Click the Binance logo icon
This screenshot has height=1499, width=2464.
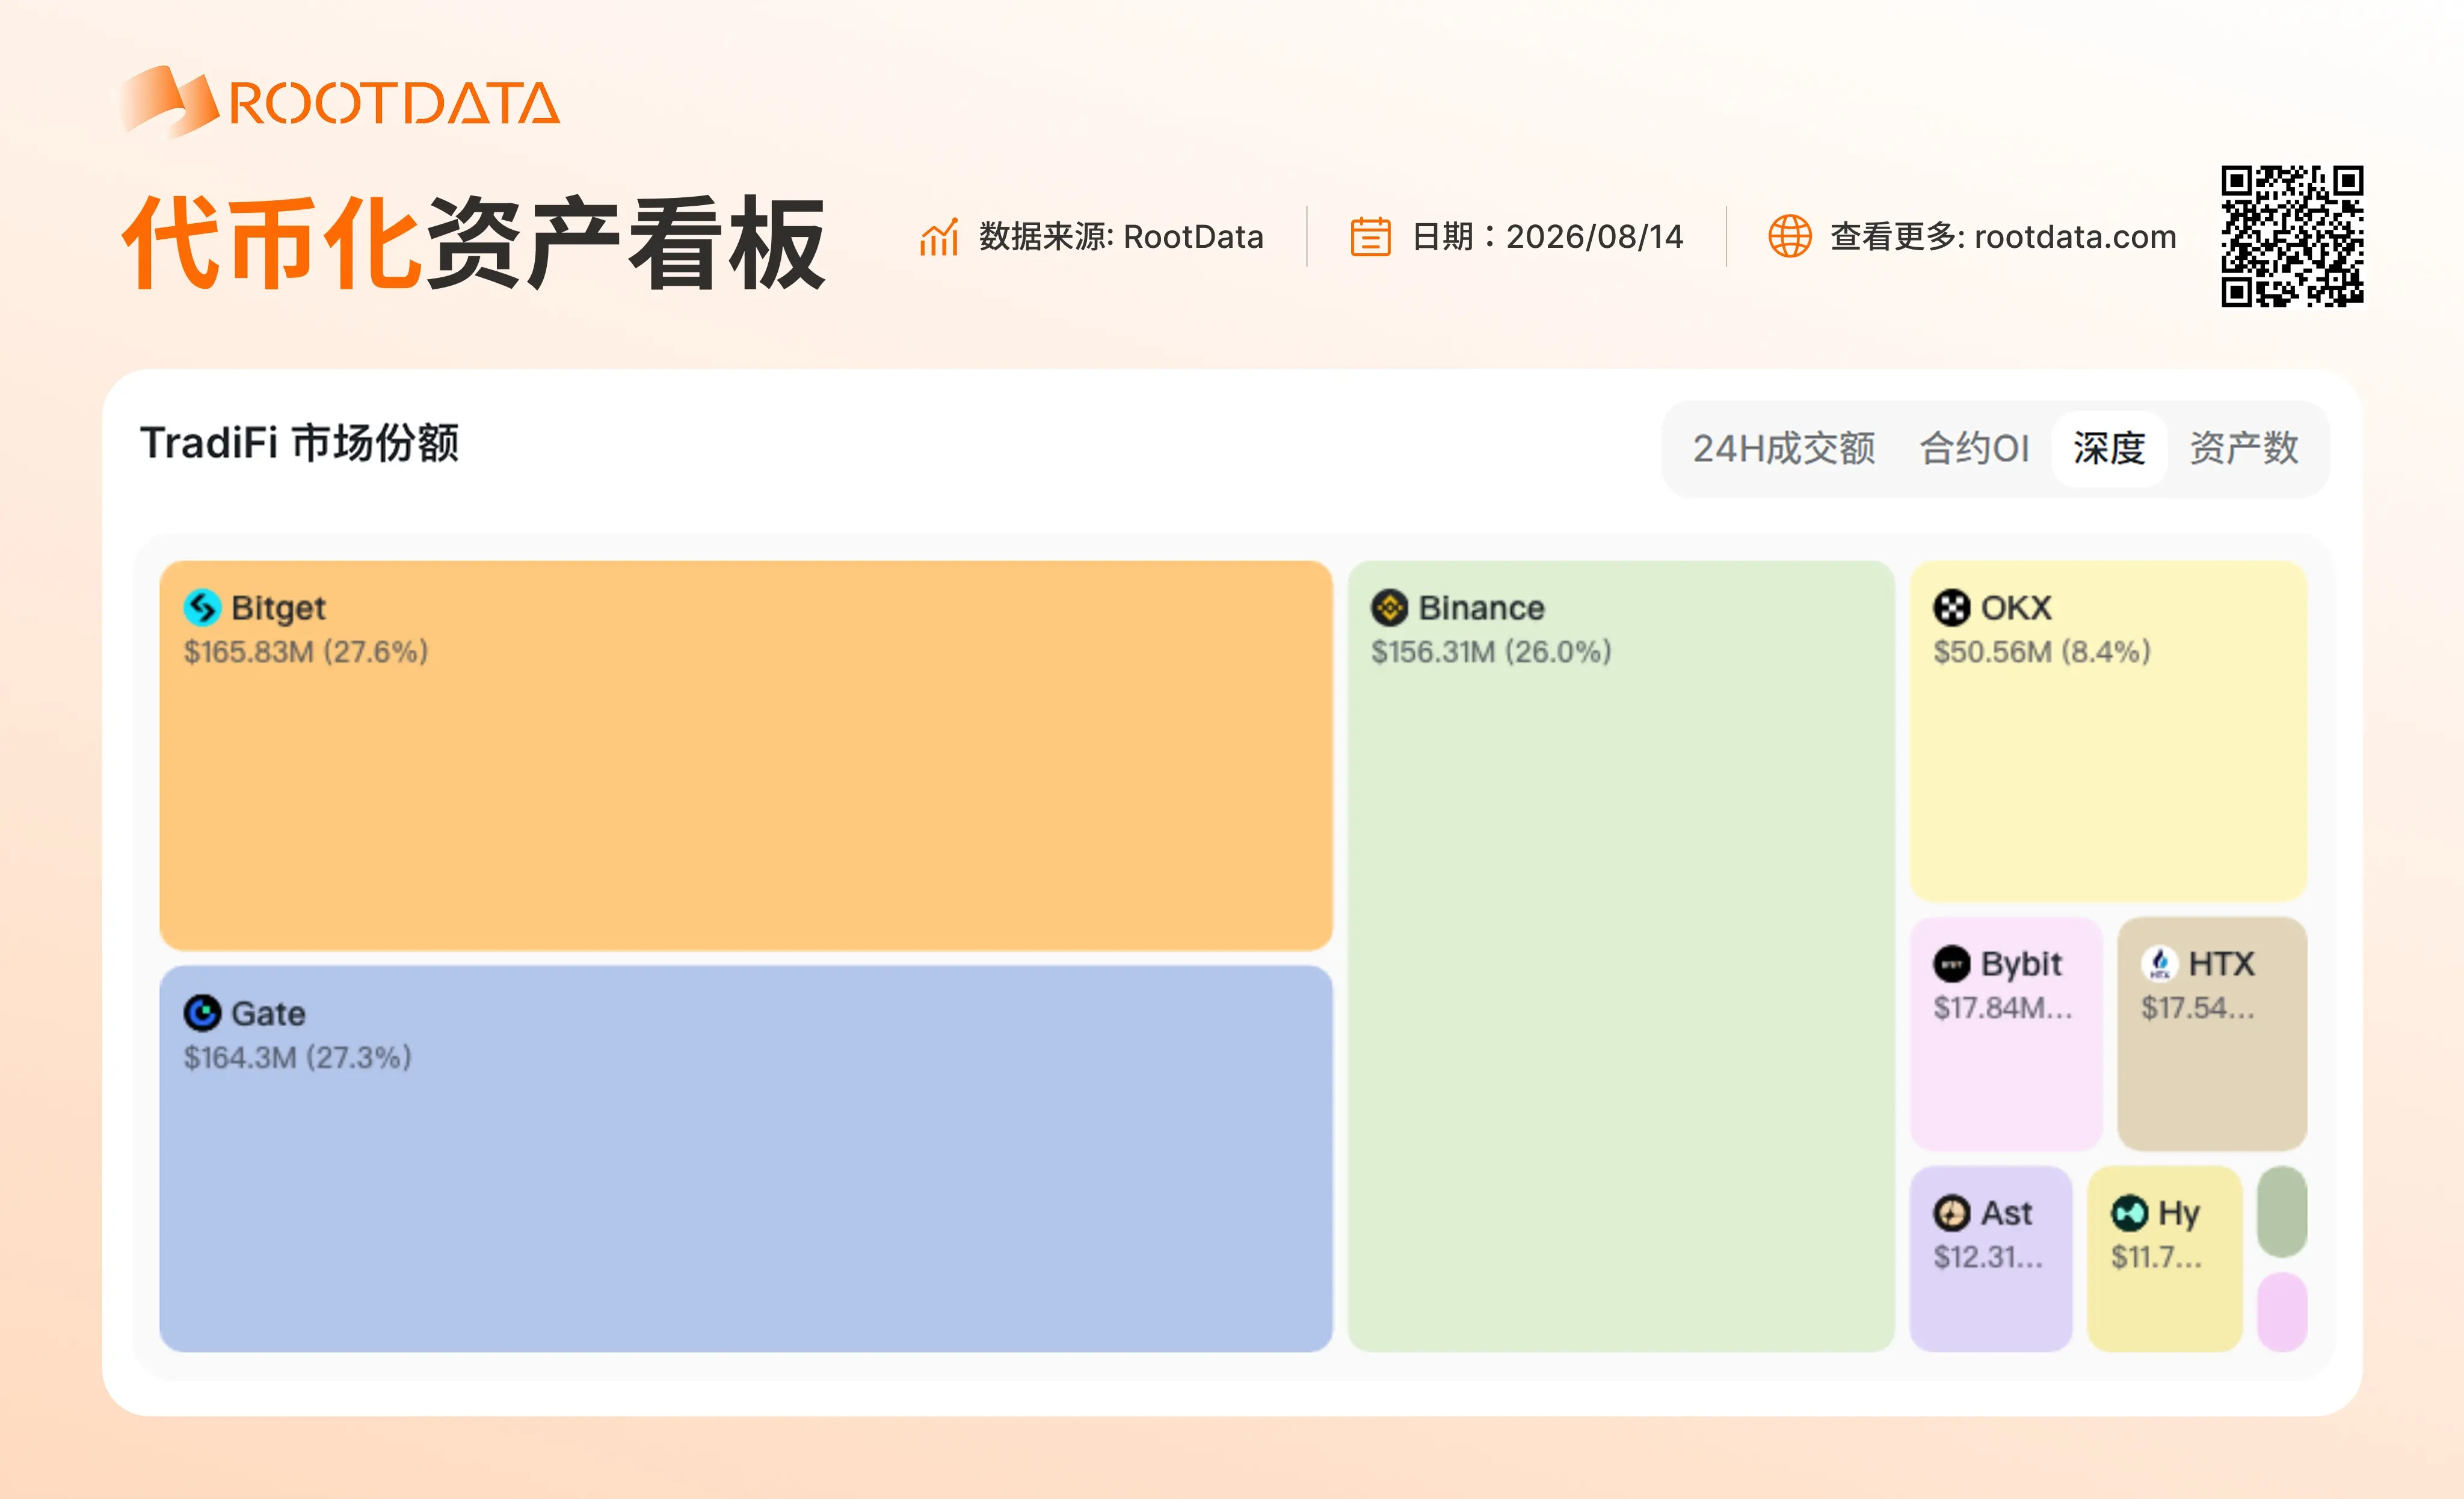pos(1389,607)
